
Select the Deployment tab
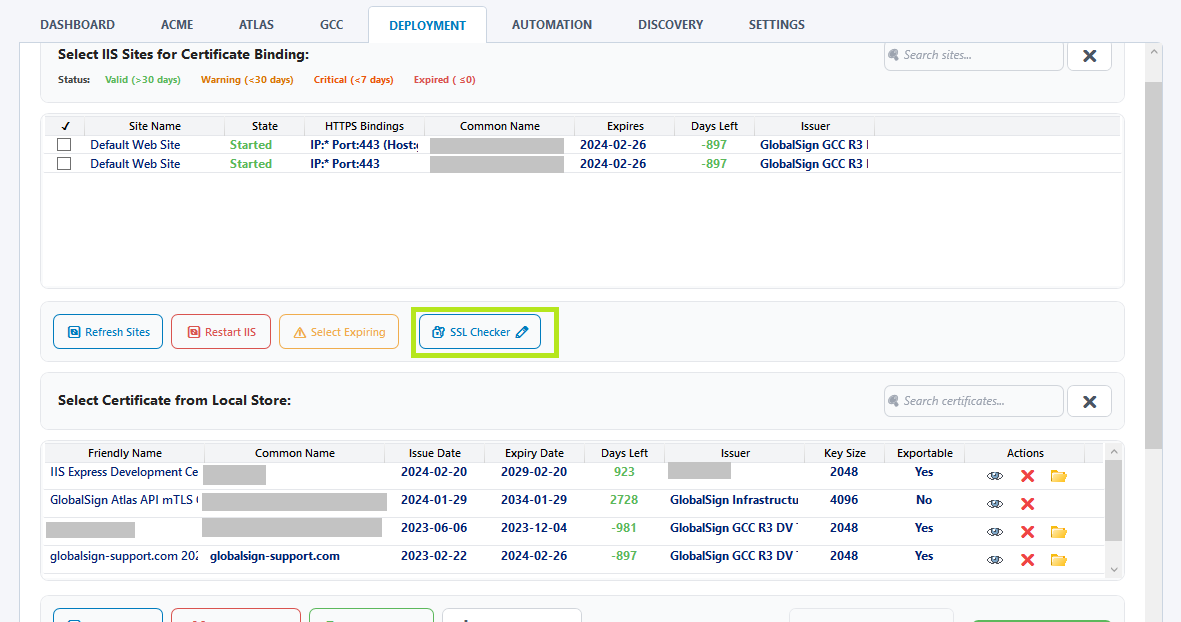pos(427,25)
